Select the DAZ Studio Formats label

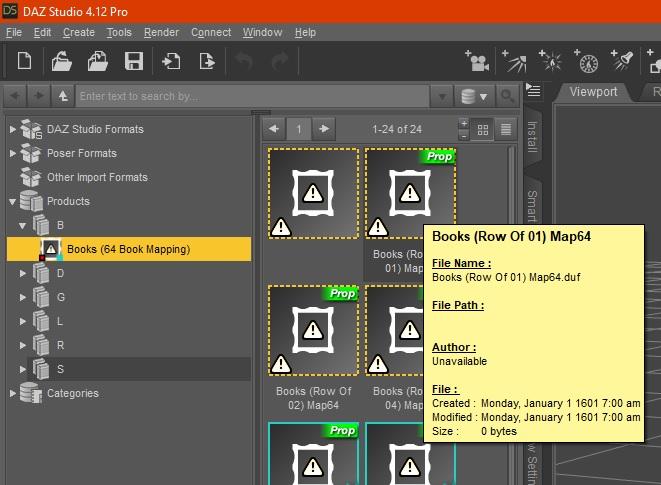click(x=95, y=129)
